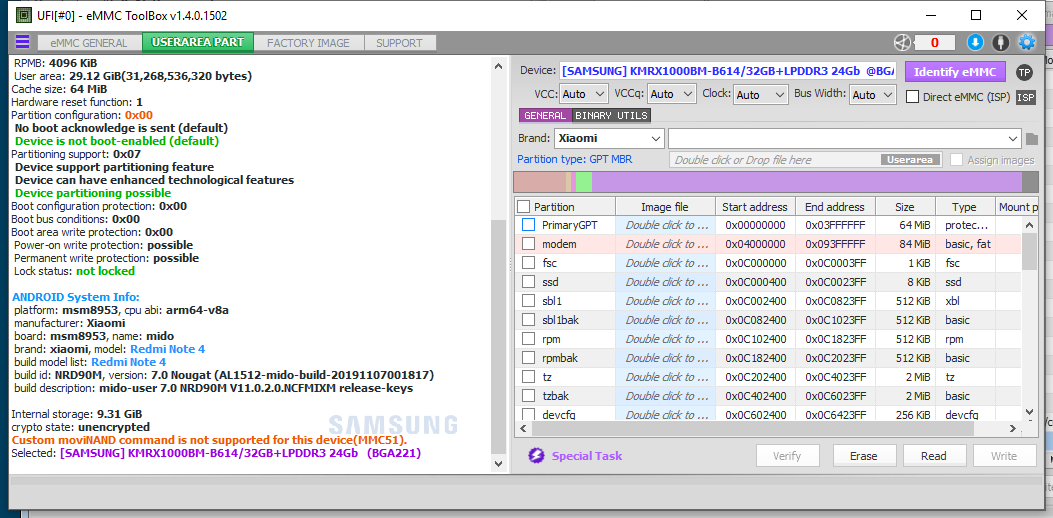Open settings via the blue gear icon

[x=1027, y=43]
